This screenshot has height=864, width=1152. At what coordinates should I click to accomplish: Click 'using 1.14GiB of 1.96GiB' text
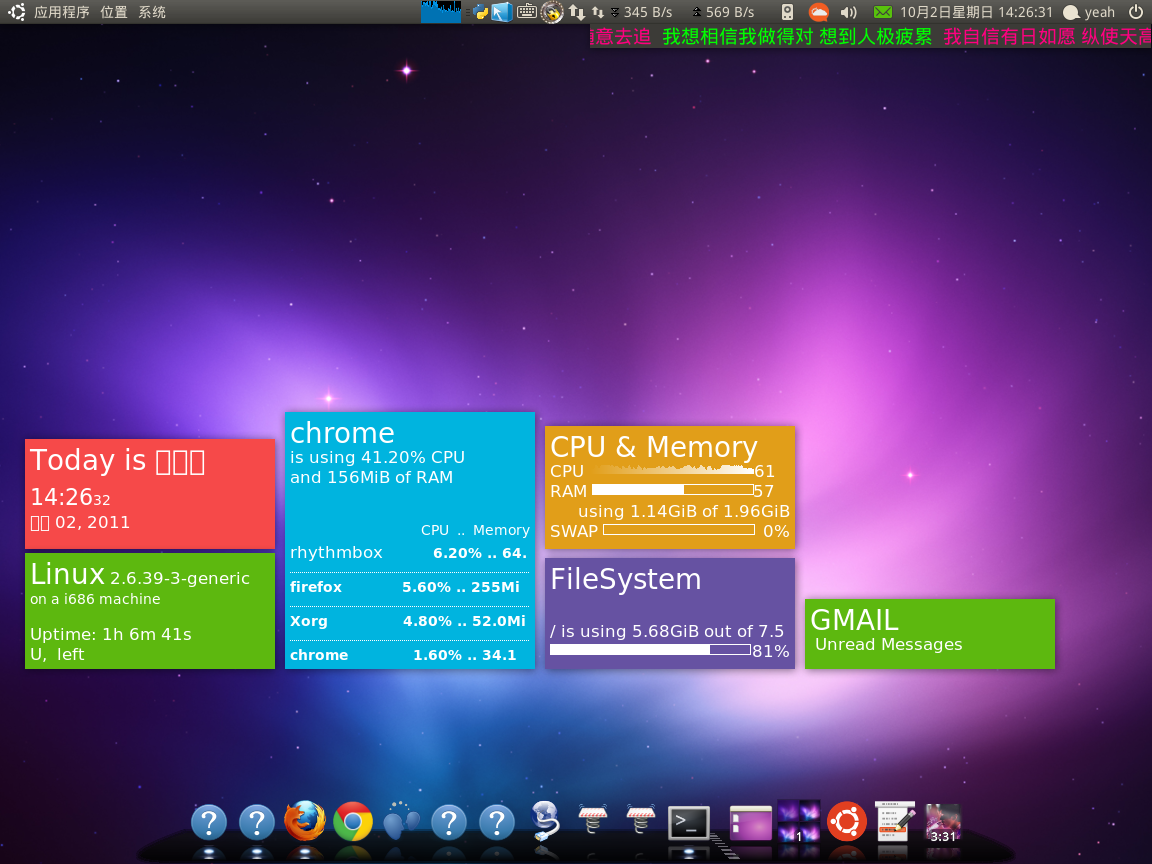(684, 511)
